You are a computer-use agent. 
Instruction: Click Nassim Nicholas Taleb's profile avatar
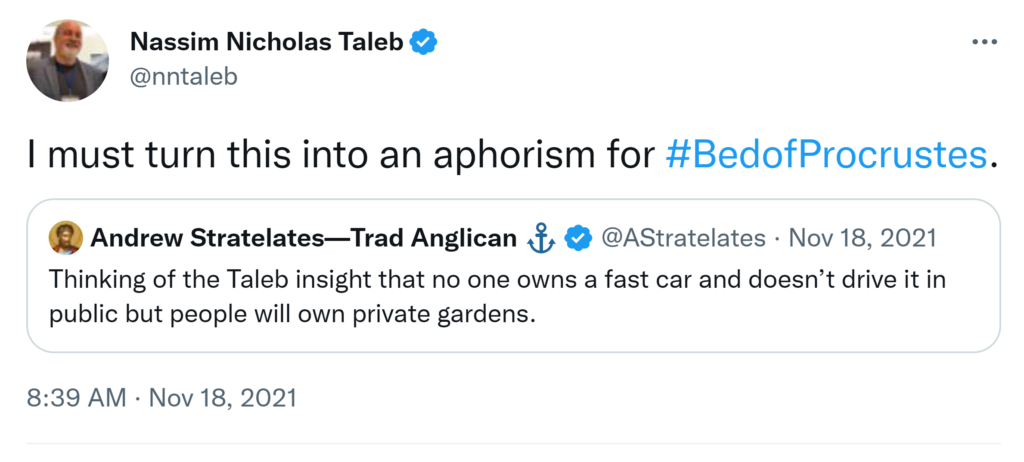pyautogui.click(x=67, y=61)
